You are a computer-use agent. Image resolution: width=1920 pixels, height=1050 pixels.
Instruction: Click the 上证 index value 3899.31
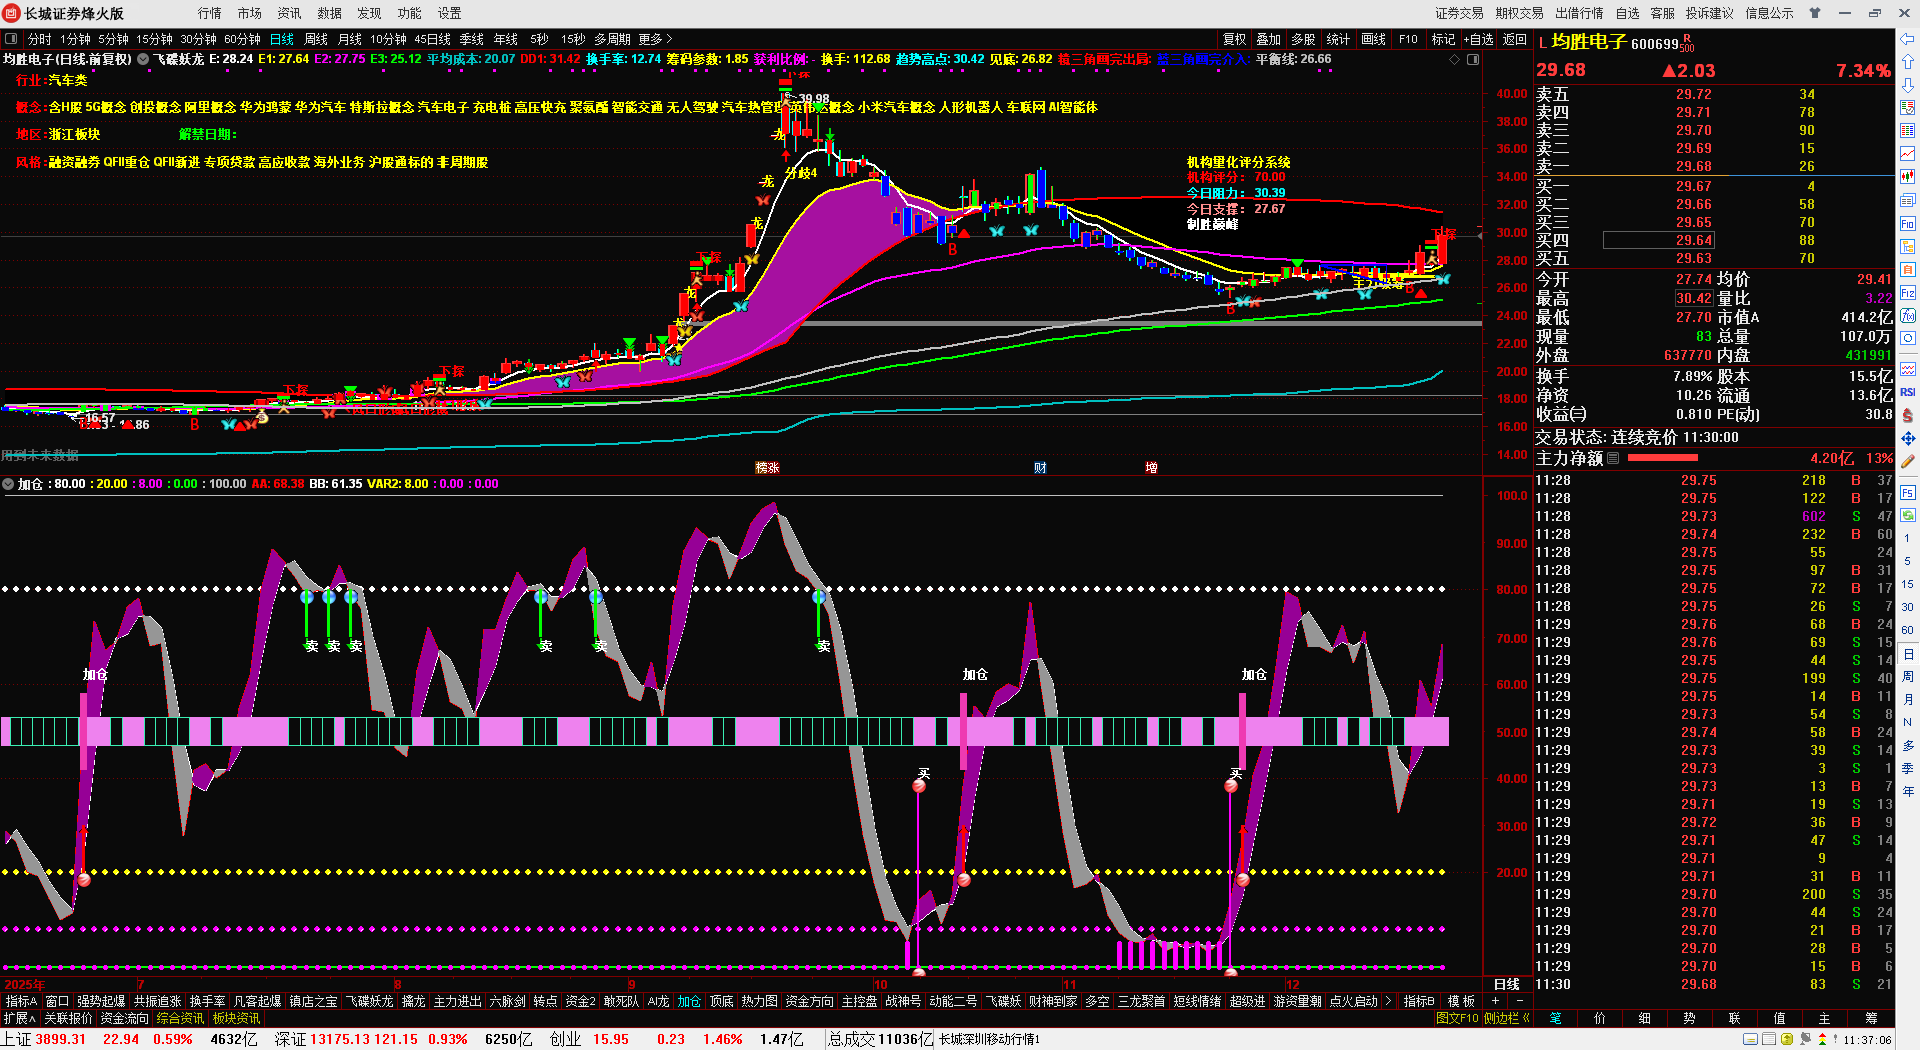pos(60,1039)
